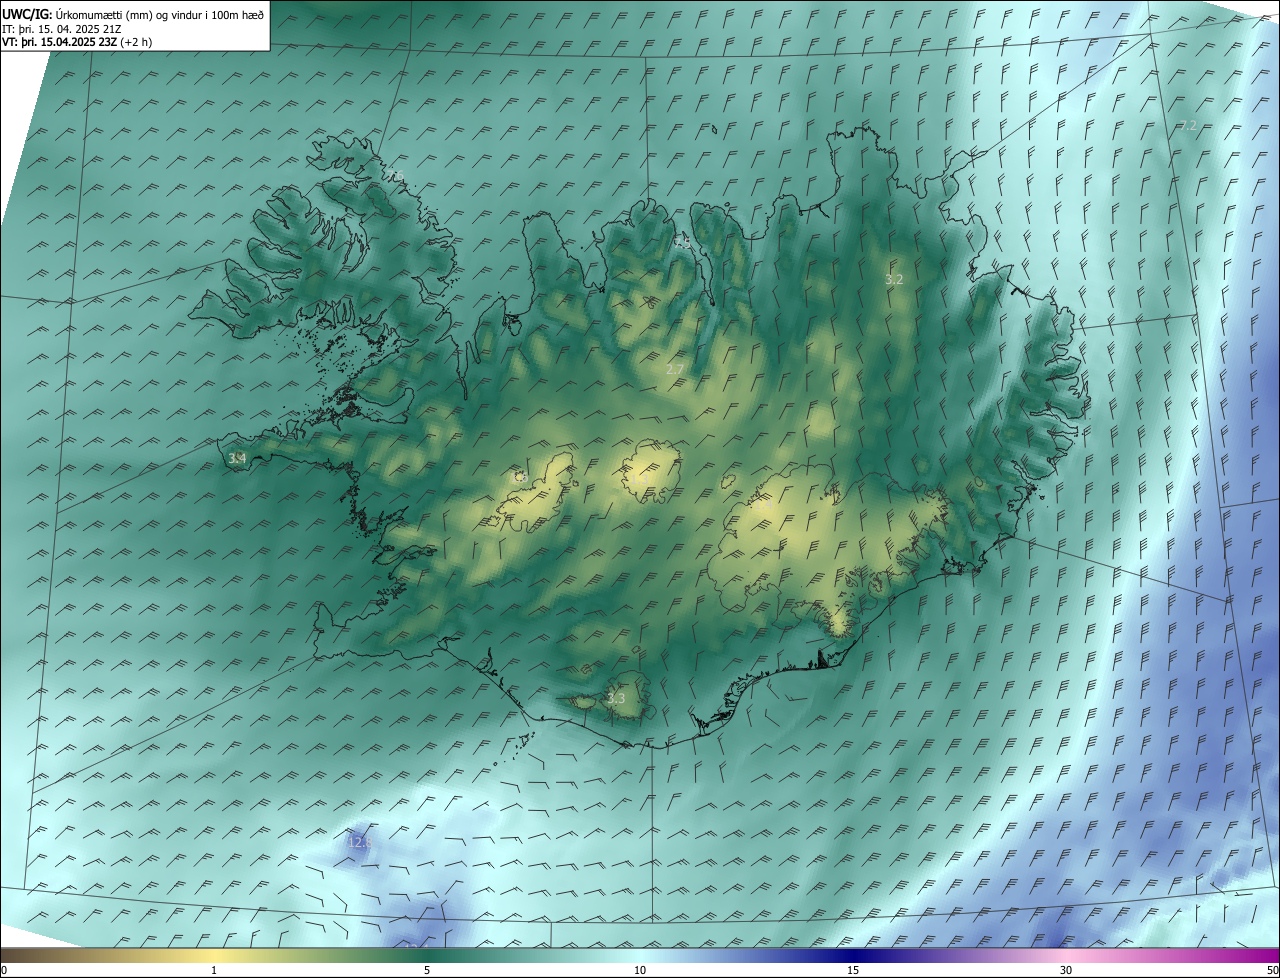Click the 50 tick on color scale
Image resolution: width=1280 pixels, height=978 pixels.
[1272, 970]
